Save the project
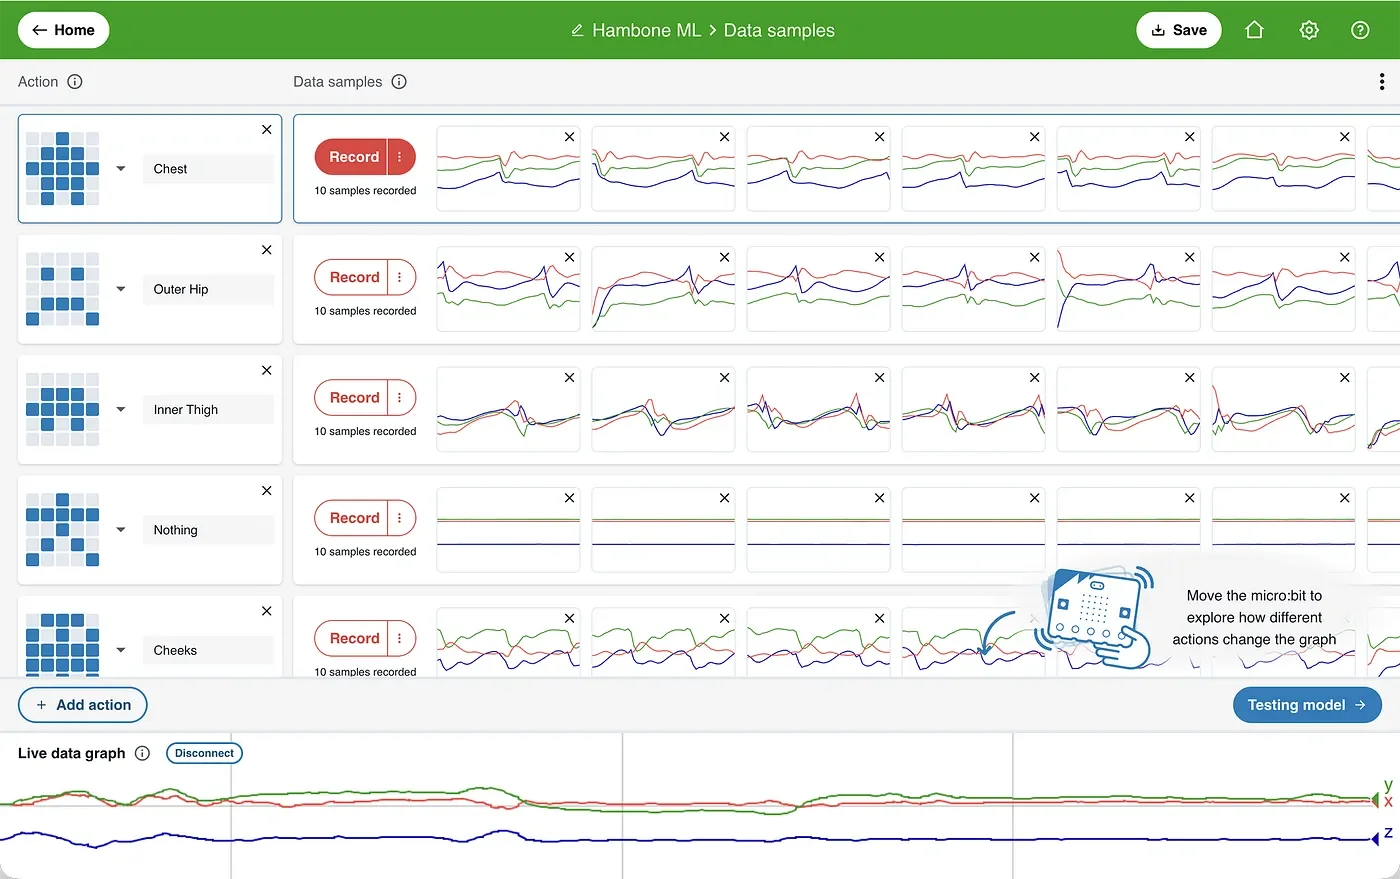This screenshot has height=879, width=1400. point(1178,30)
